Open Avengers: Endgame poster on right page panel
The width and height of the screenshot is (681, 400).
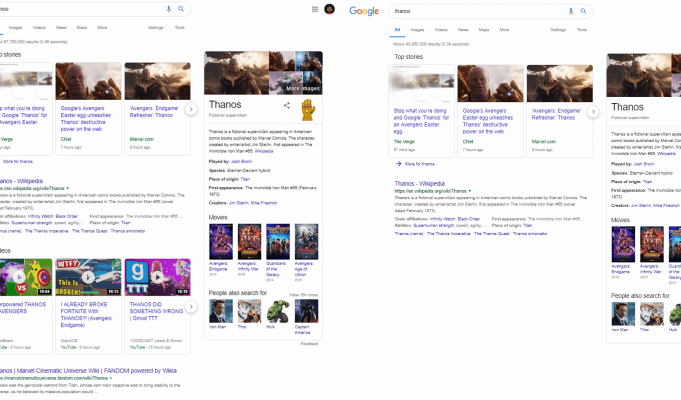(623, 245)
